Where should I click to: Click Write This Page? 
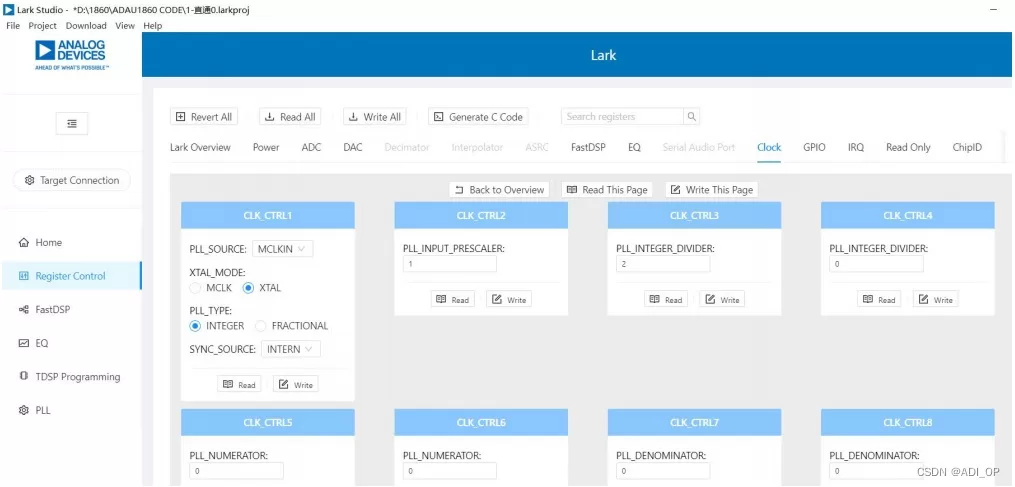coord(712,190)
